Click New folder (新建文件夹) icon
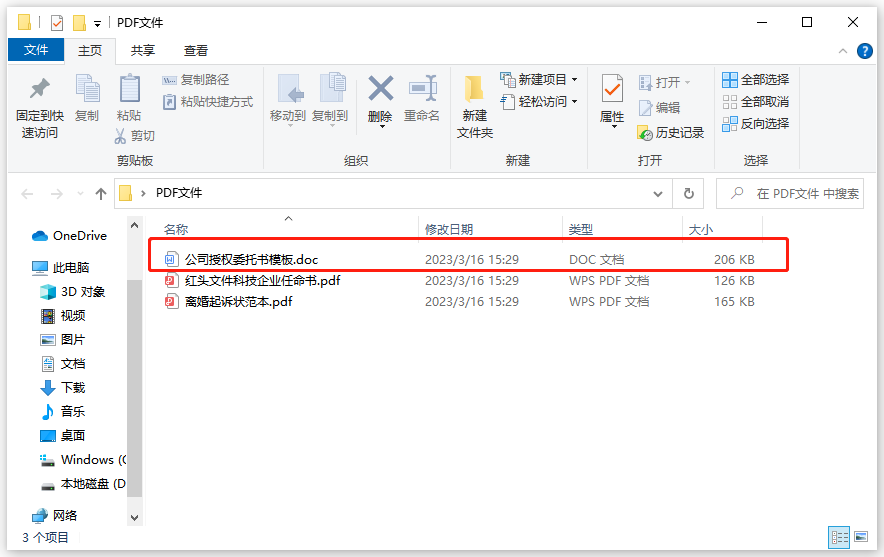 pos(474,89)
